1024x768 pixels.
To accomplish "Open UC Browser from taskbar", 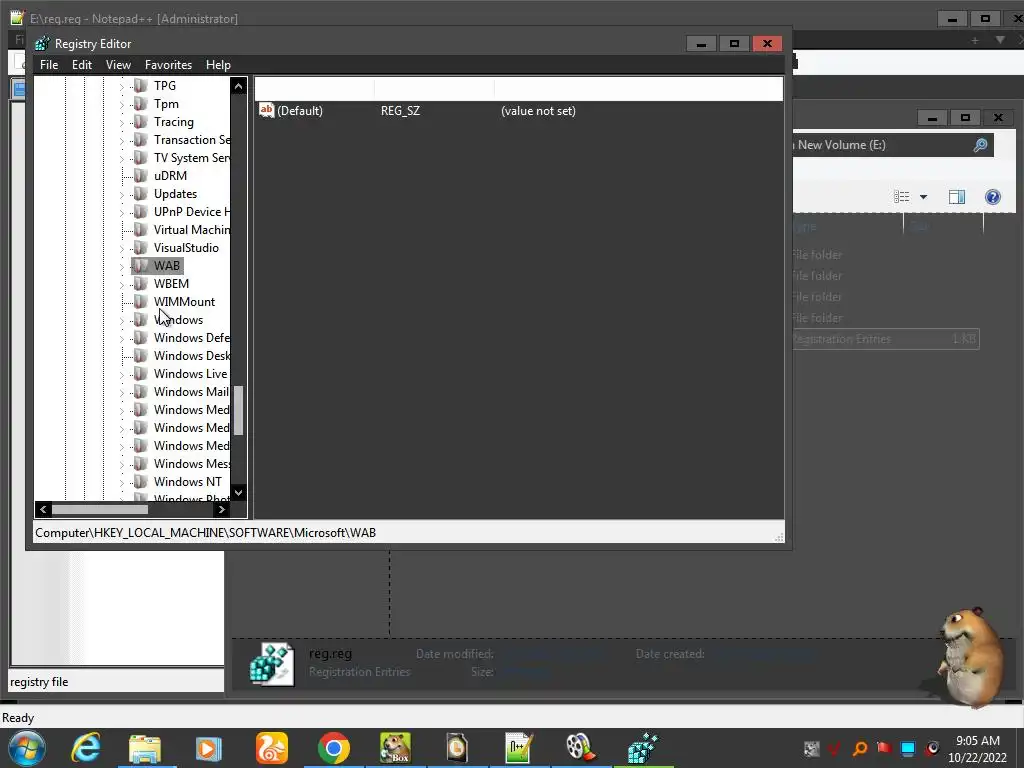I will tap(272, 748).
